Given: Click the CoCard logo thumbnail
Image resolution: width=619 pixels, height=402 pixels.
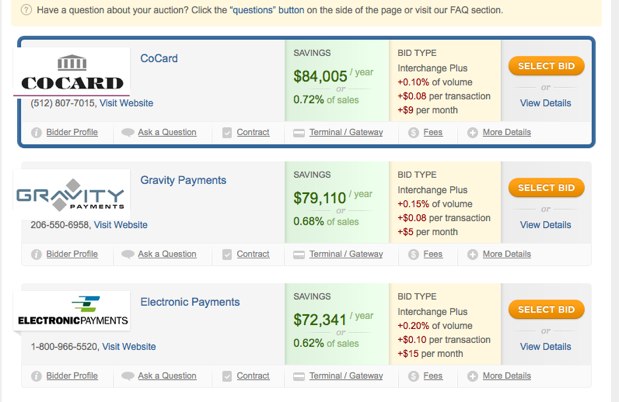Looking at the screenshot, I should click(x=73, y=72).
